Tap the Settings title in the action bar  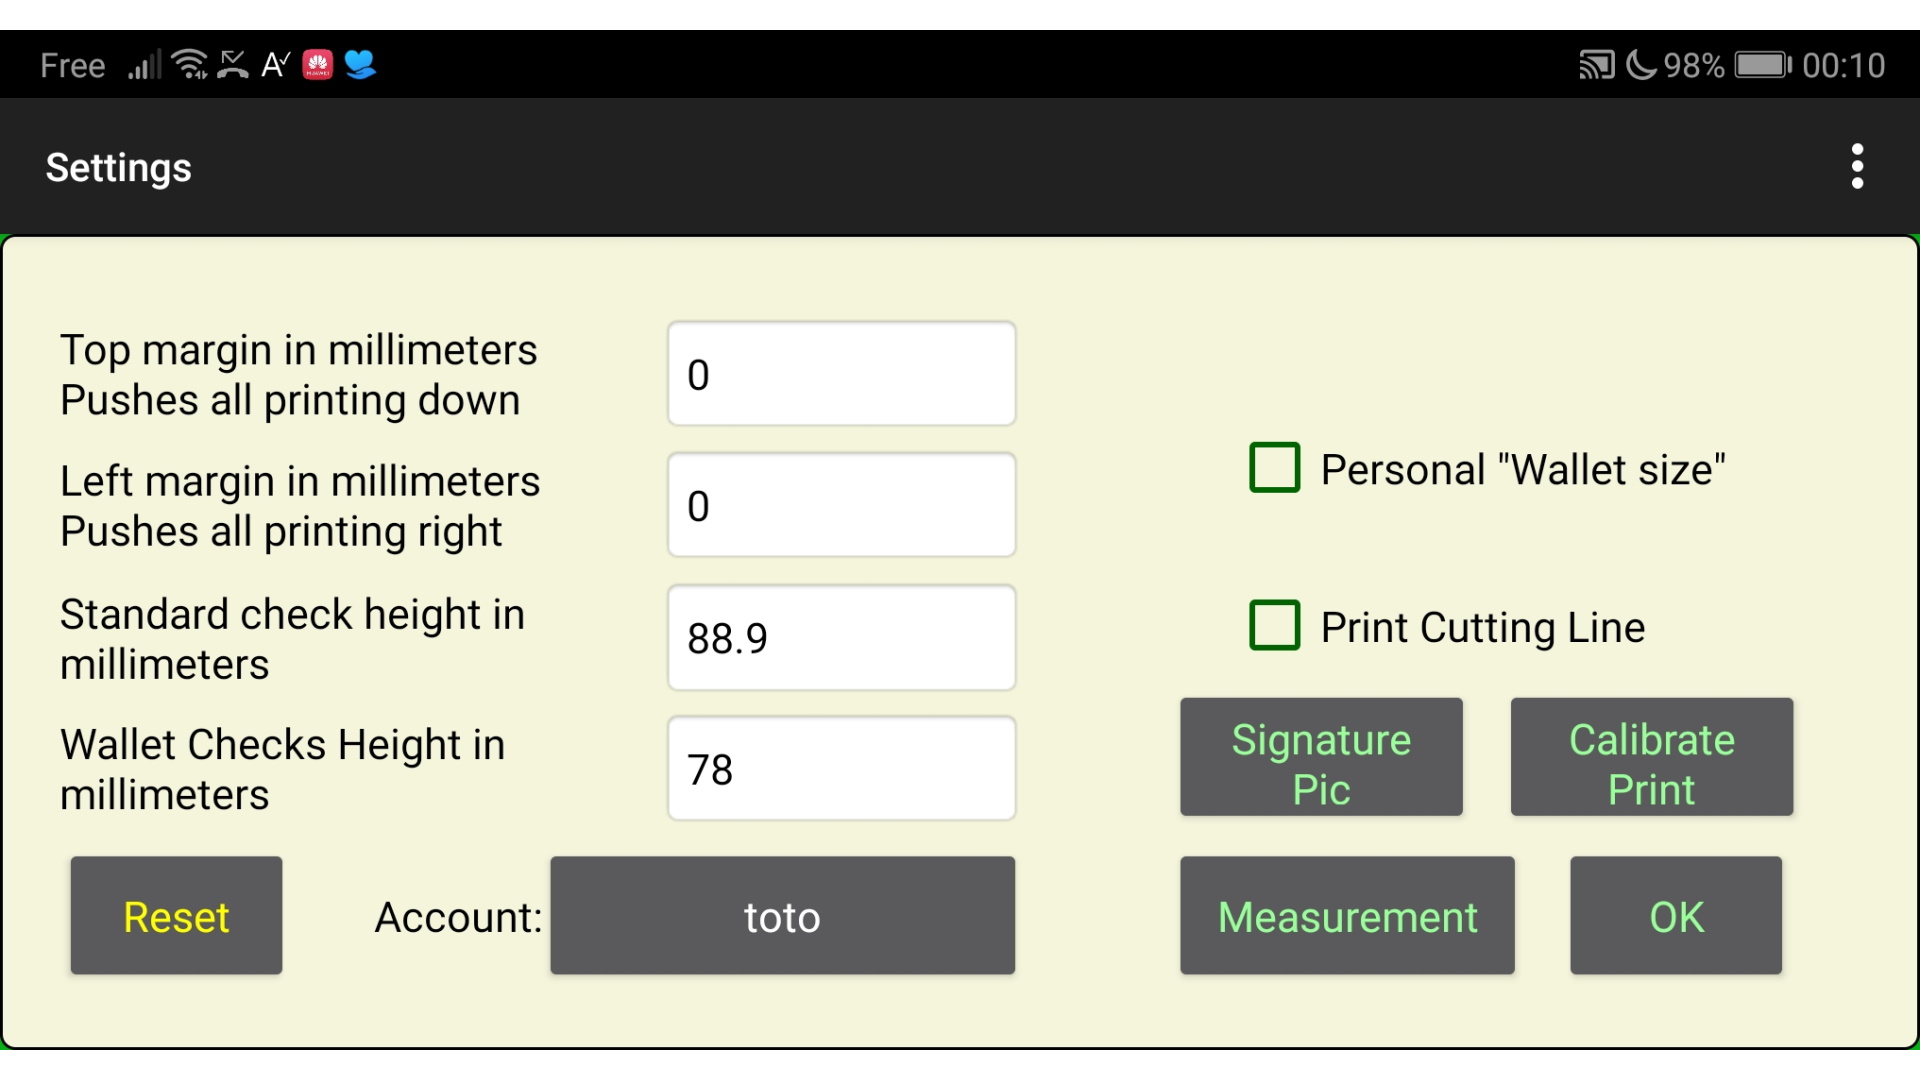tap(117, 166)
